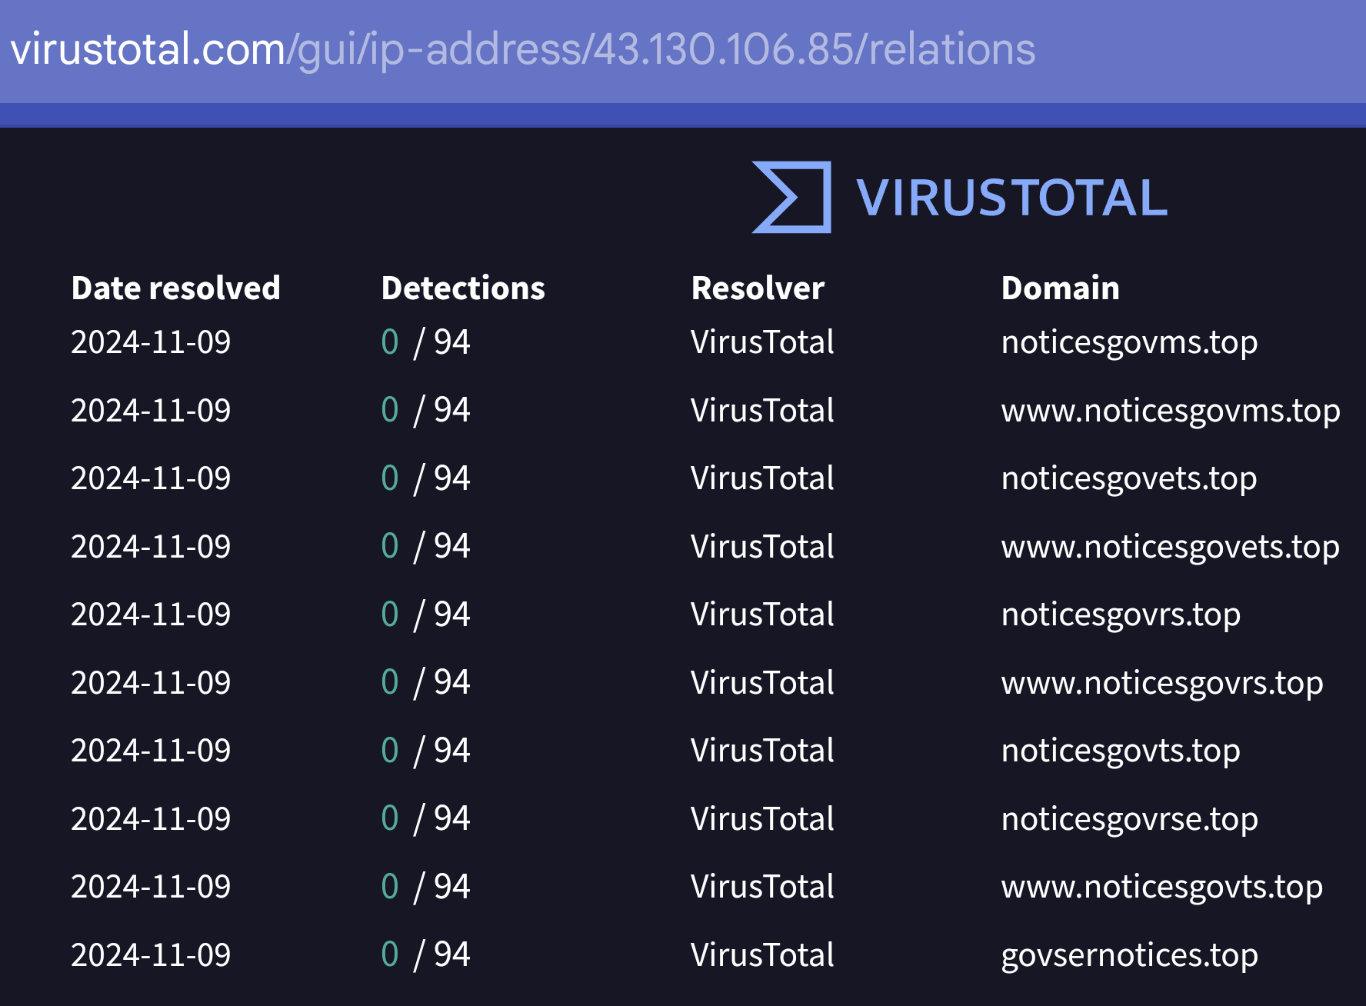Screen dimensions: 1366x1006
Task: Click VirusTotal resolver in noticesgovrse.top row
Action: (763, 818)
